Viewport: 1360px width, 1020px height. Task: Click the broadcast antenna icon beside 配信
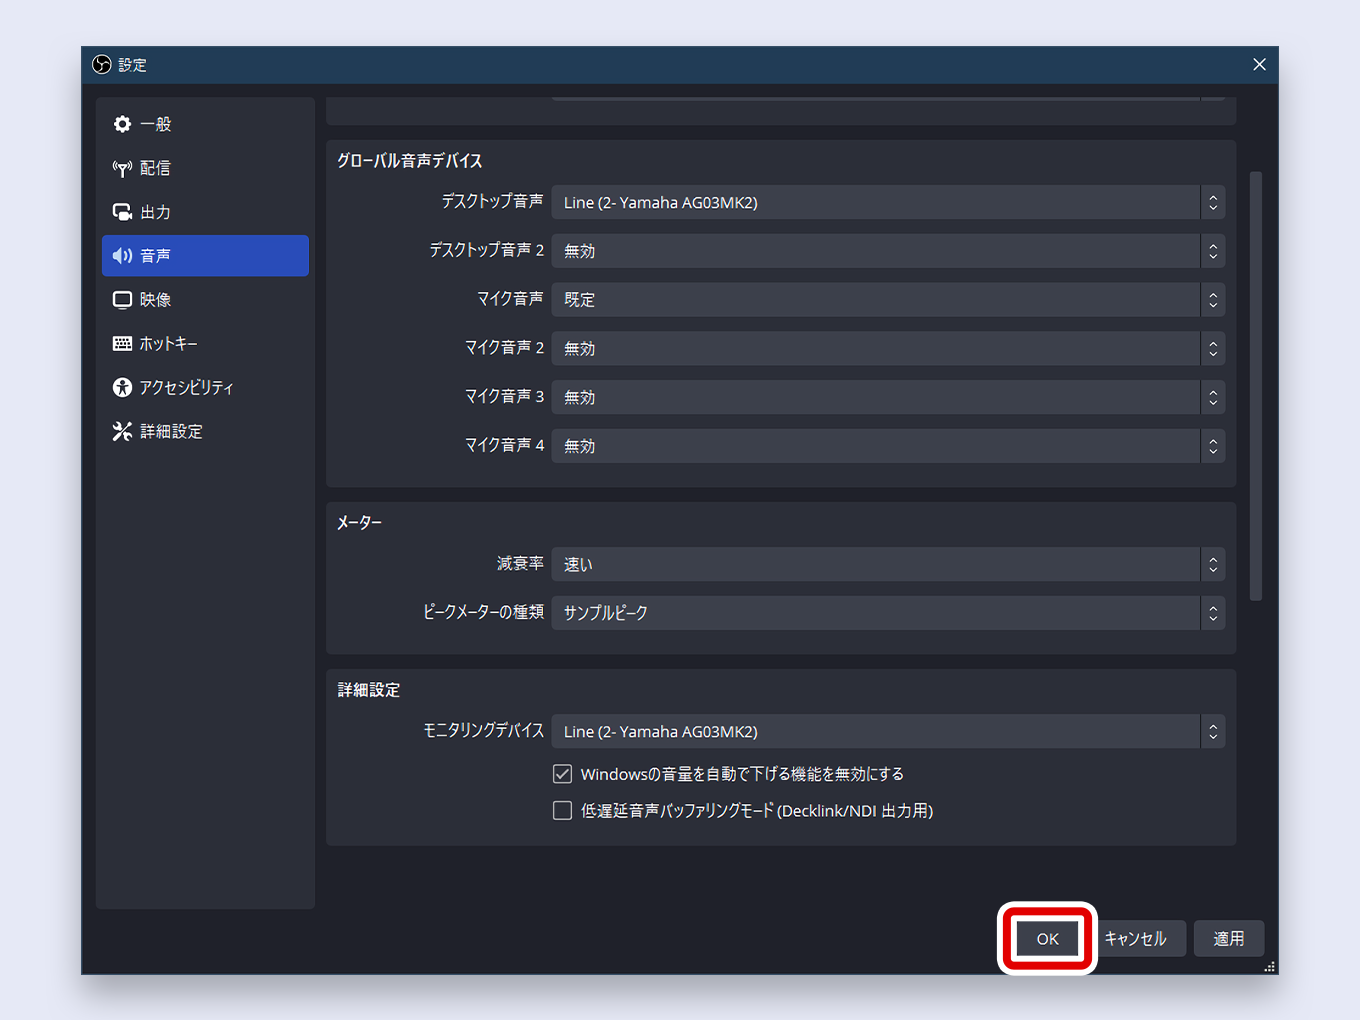click(x=122, y=168)
